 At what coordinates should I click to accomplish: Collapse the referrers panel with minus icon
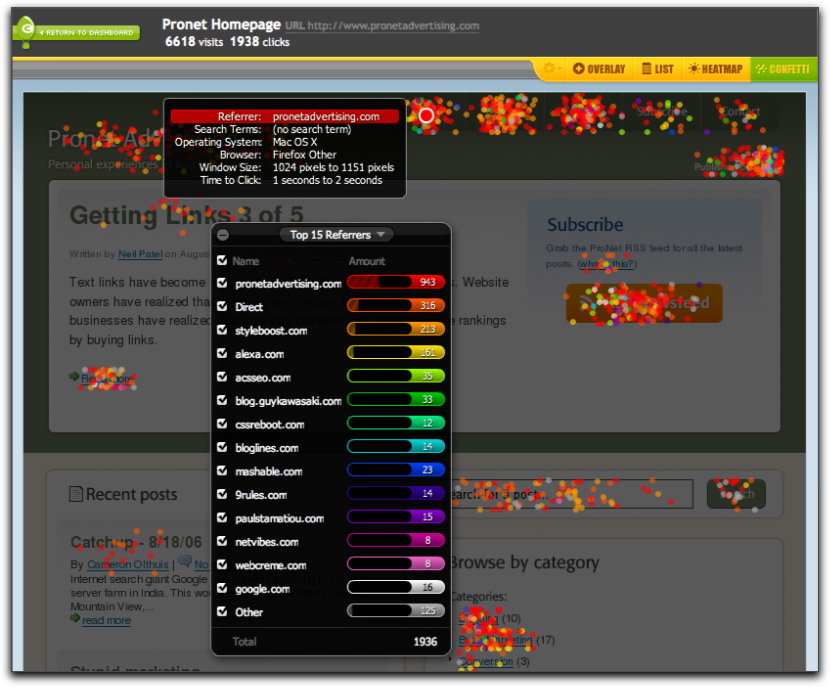(223, 235)
